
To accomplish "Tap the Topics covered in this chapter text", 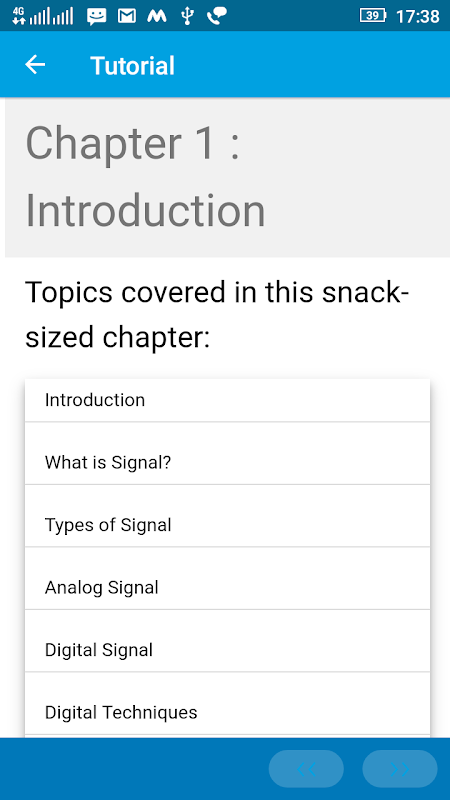I will [x=217, y=315].
